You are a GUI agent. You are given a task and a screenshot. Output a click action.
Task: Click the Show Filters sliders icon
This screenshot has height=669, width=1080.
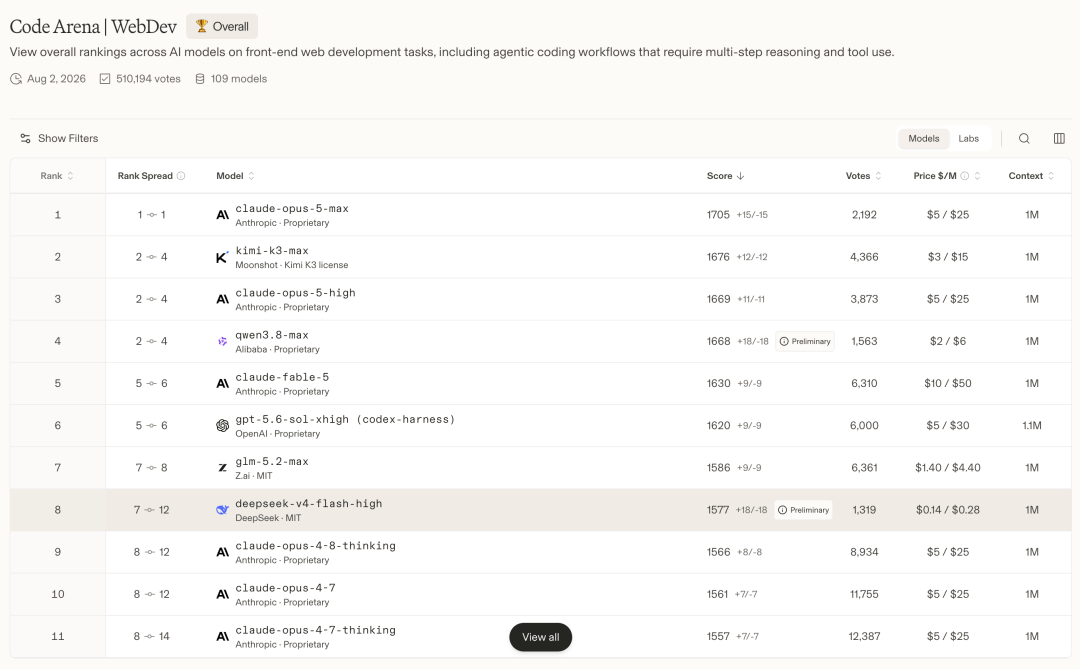click(25, 138)
